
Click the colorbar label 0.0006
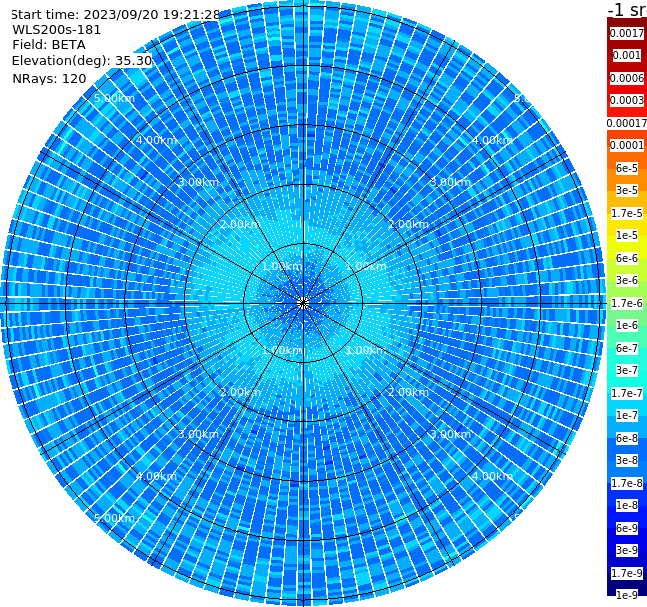(x=627, y=78)
